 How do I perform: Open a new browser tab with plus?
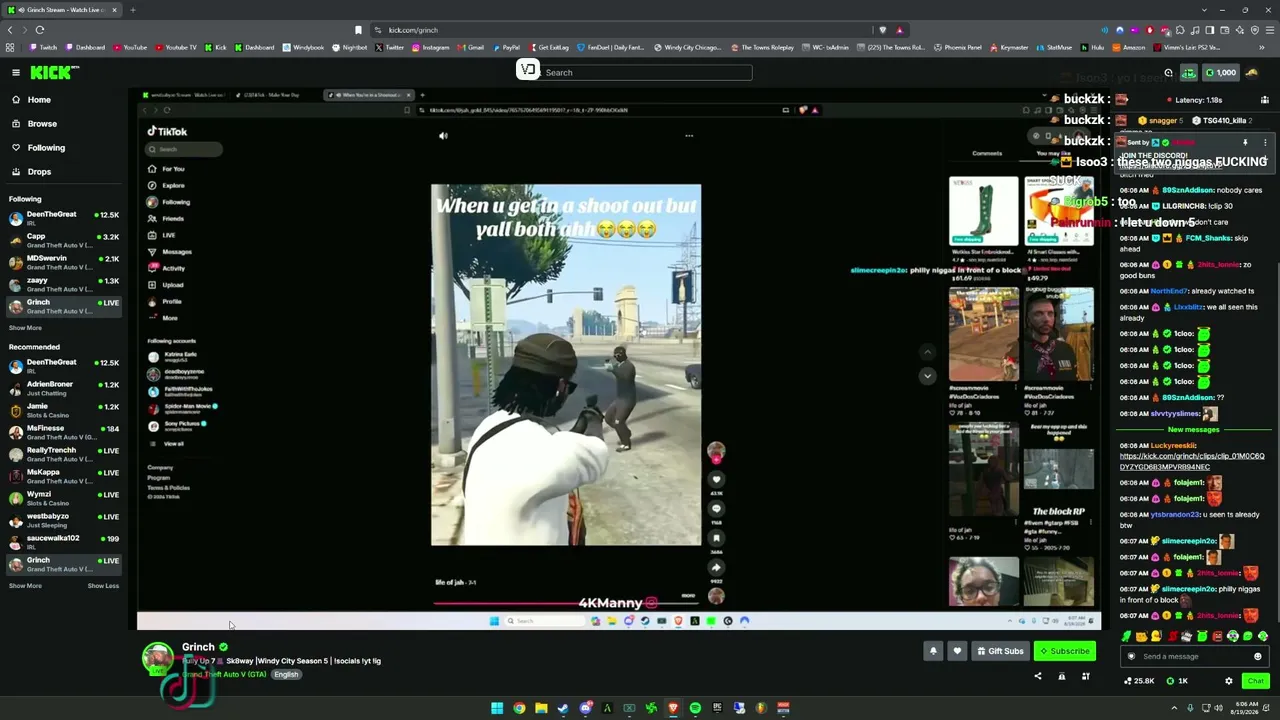tap(132, 10)
